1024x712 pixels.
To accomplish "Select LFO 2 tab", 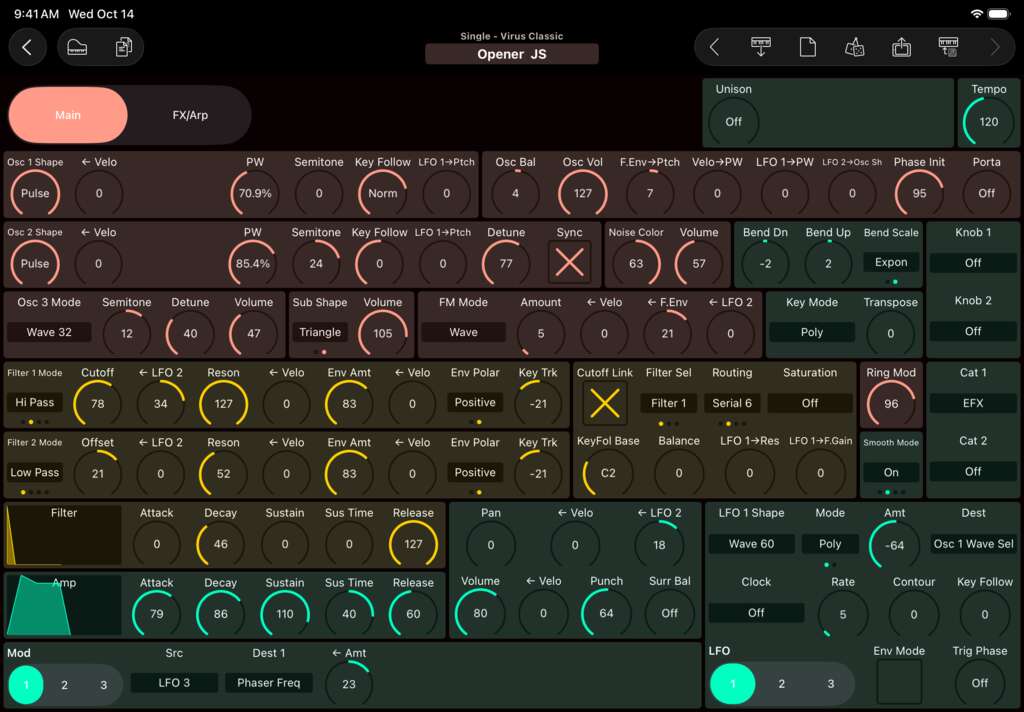I will point(781,683).
